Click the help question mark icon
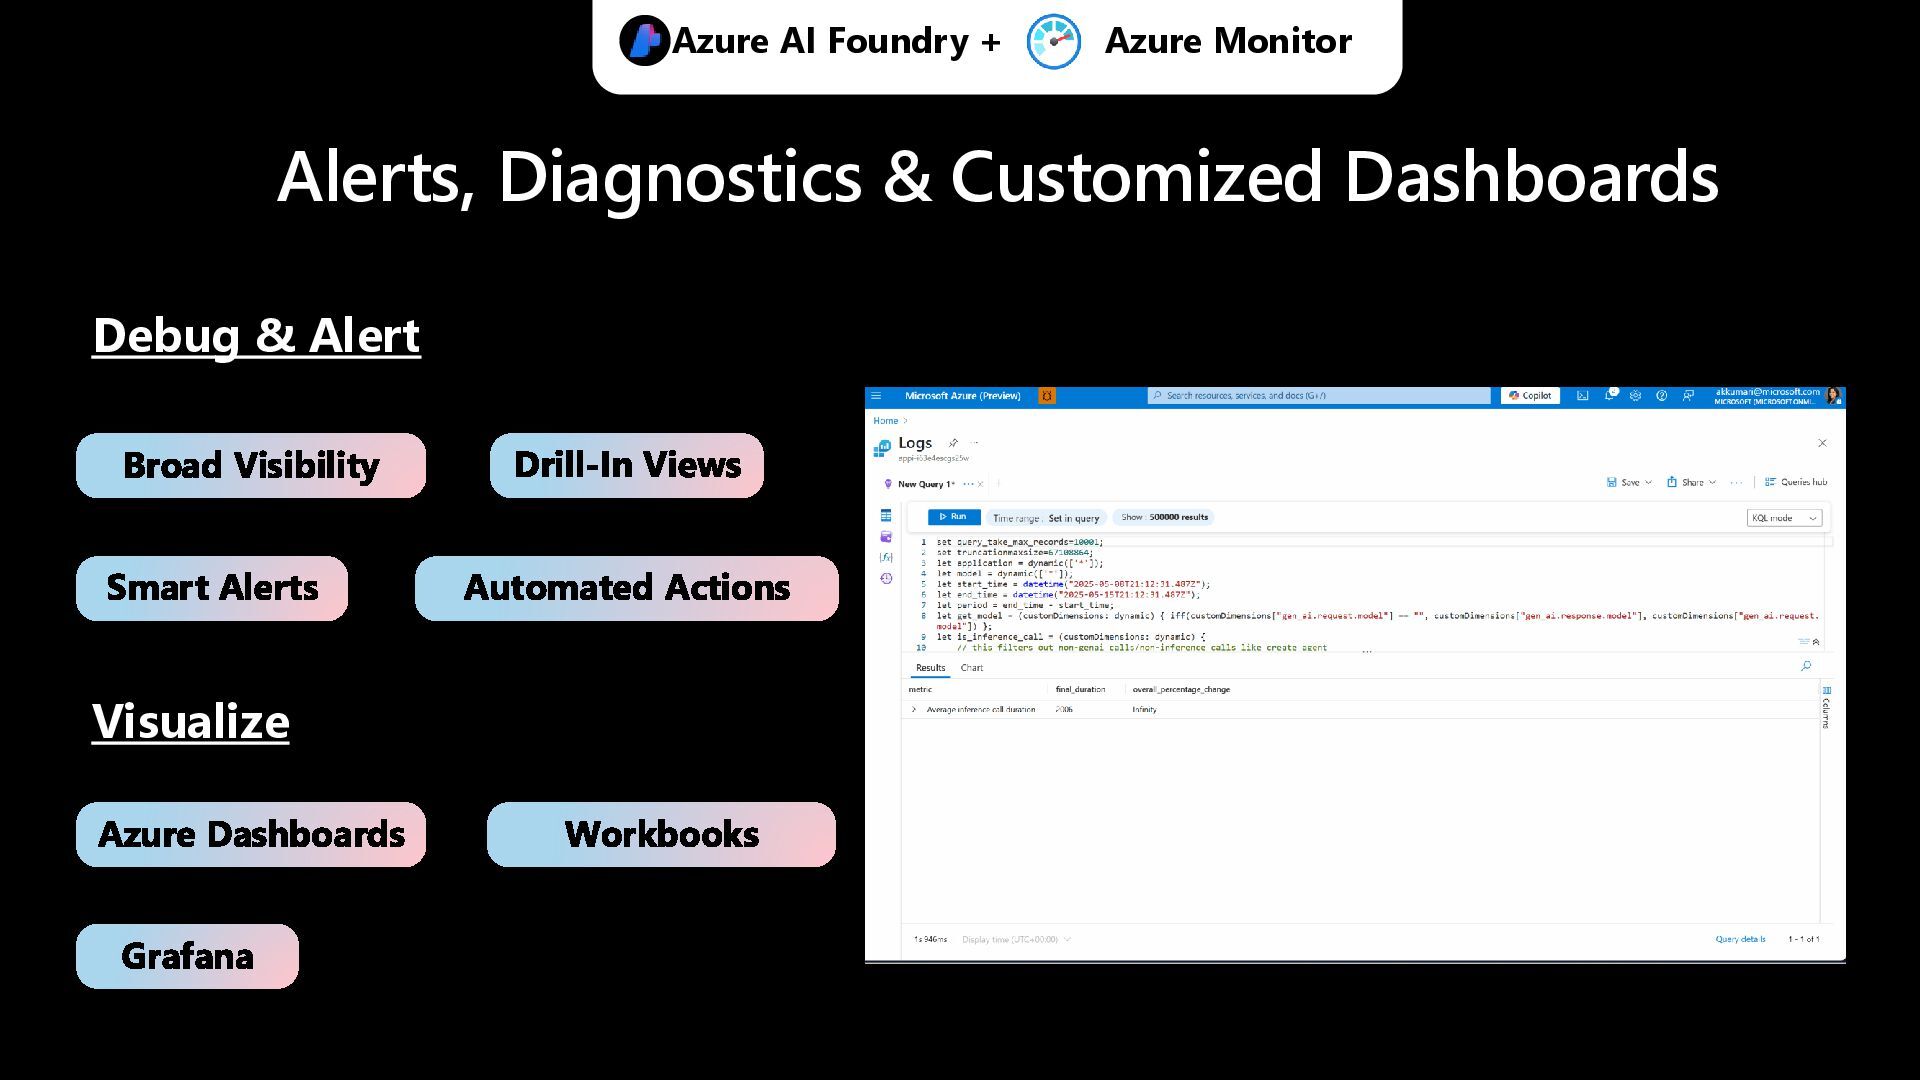The image size is (1920, 1080). pyautogui.click(x=1661, y=396)
